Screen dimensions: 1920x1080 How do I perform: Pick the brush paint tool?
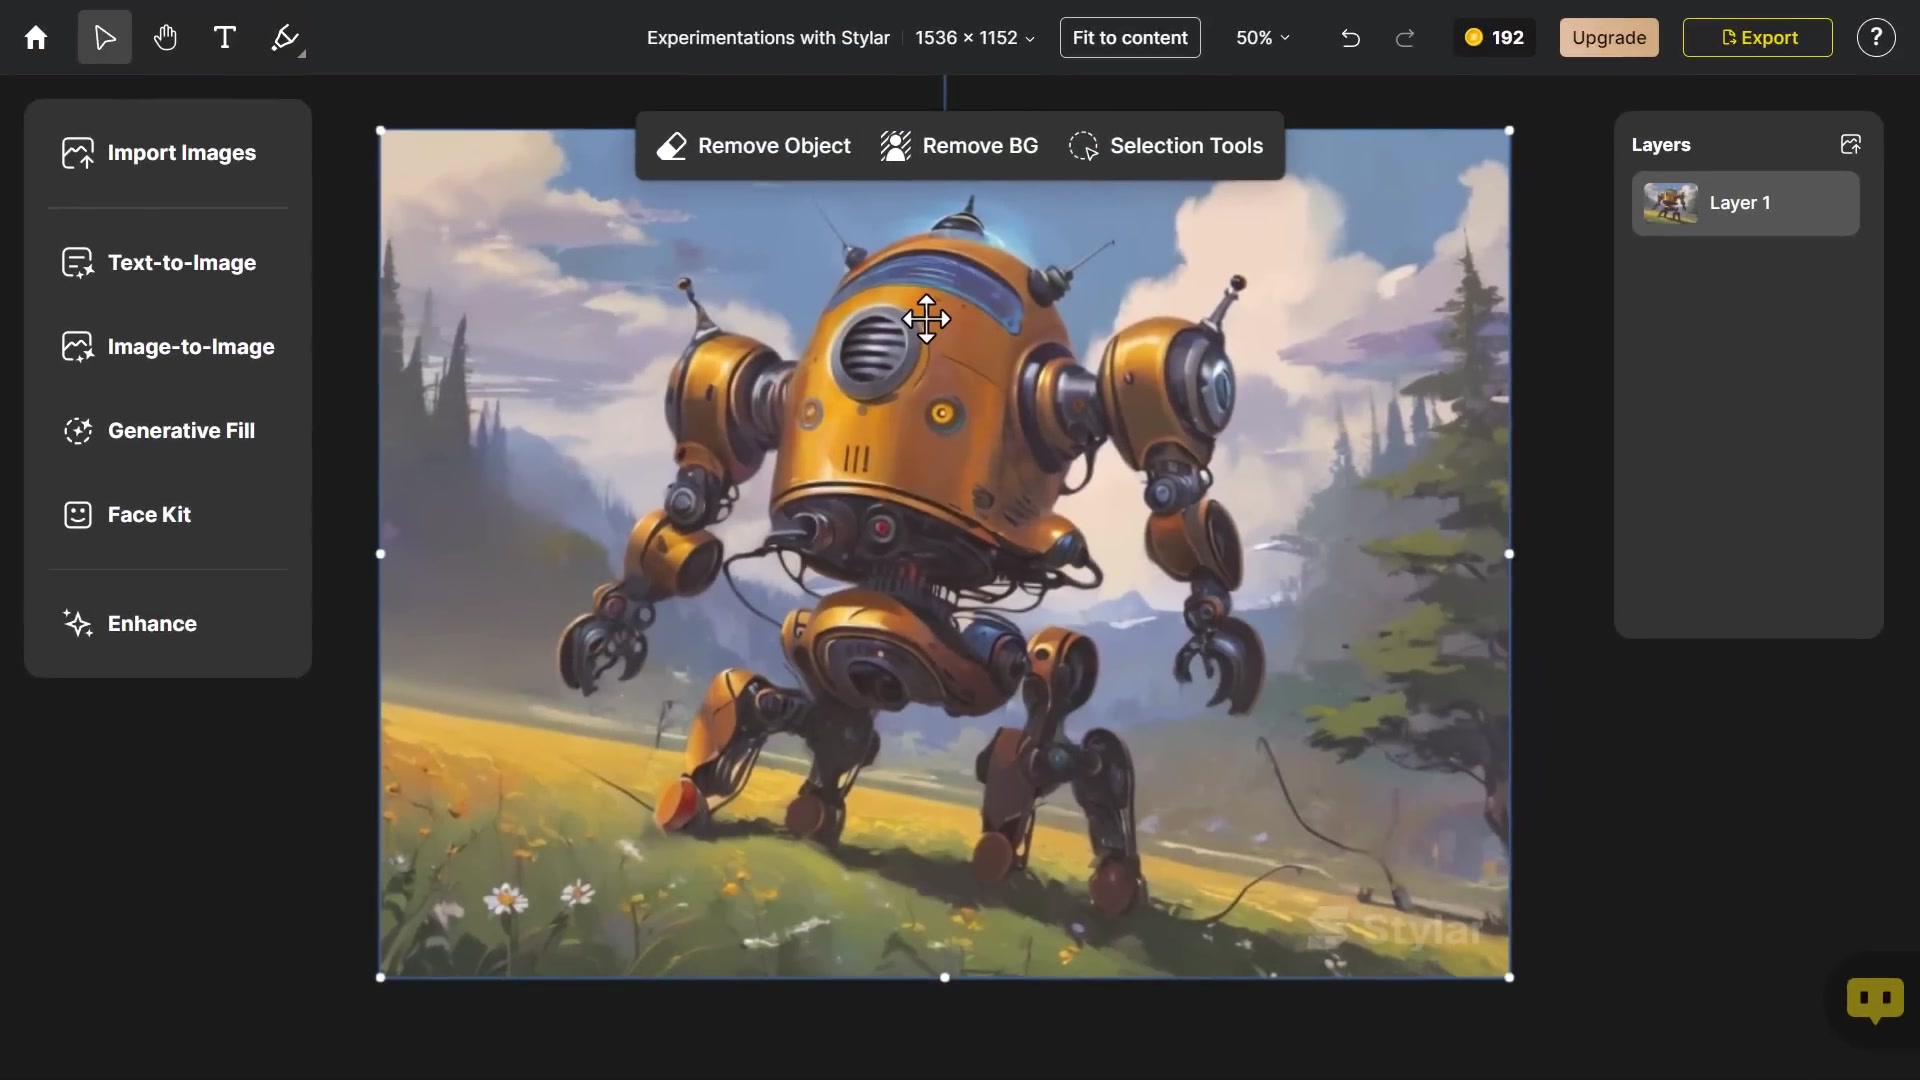pyautogui.click(x=286, y=38)
